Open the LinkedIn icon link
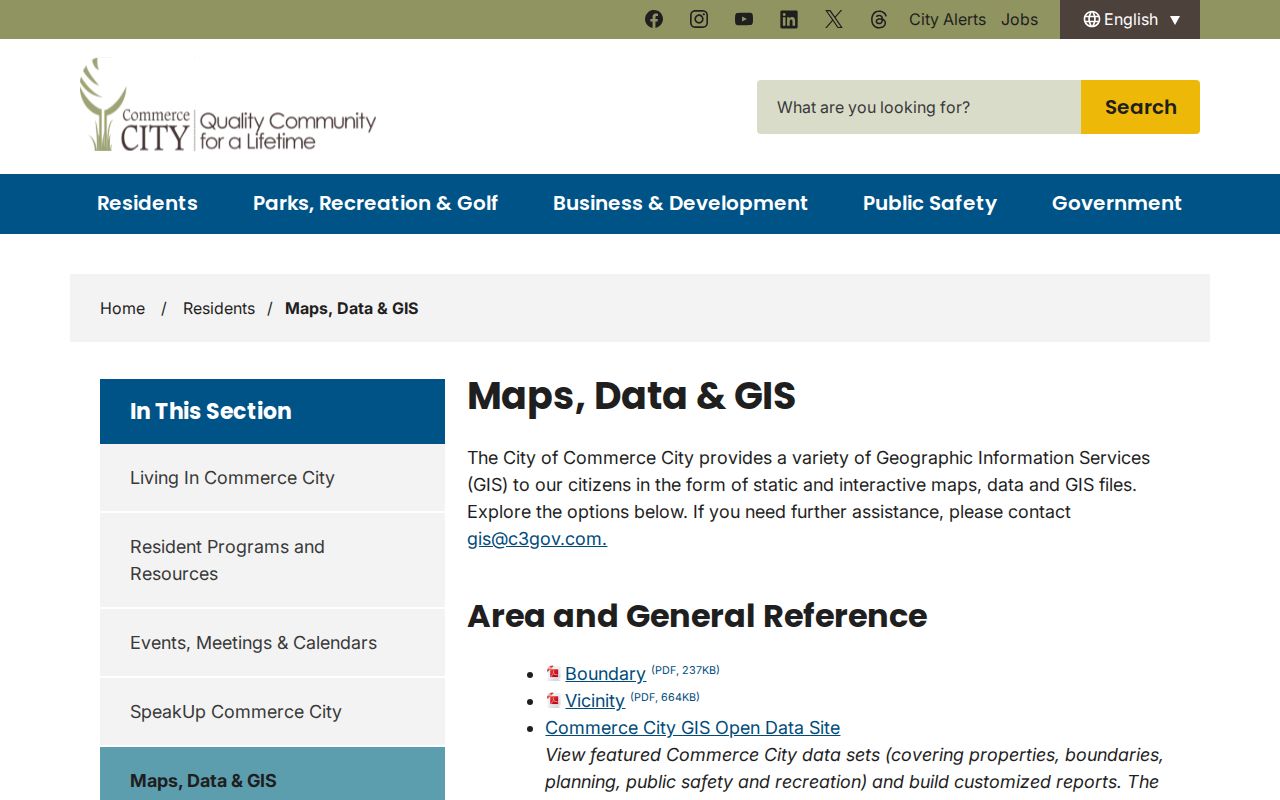The width and height of the screenshot is (1280, 800). [789, 19]
